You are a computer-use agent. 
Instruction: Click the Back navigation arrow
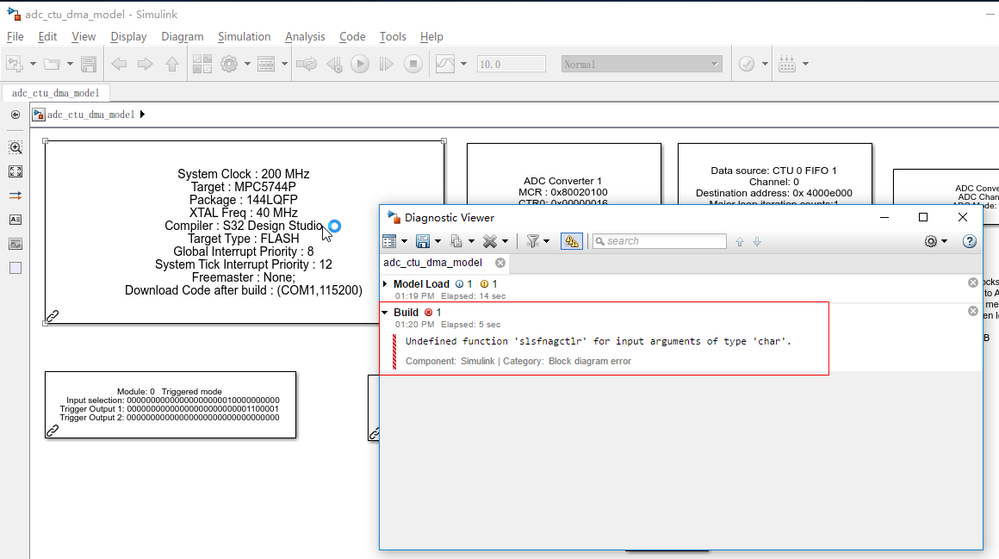point(119,64)
